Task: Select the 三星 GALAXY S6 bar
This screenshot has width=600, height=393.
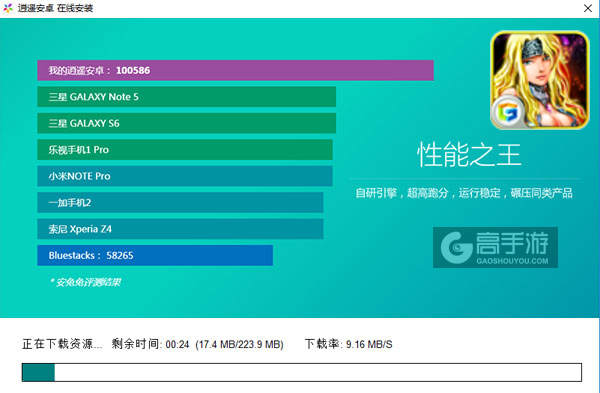Action: [186, 123]
